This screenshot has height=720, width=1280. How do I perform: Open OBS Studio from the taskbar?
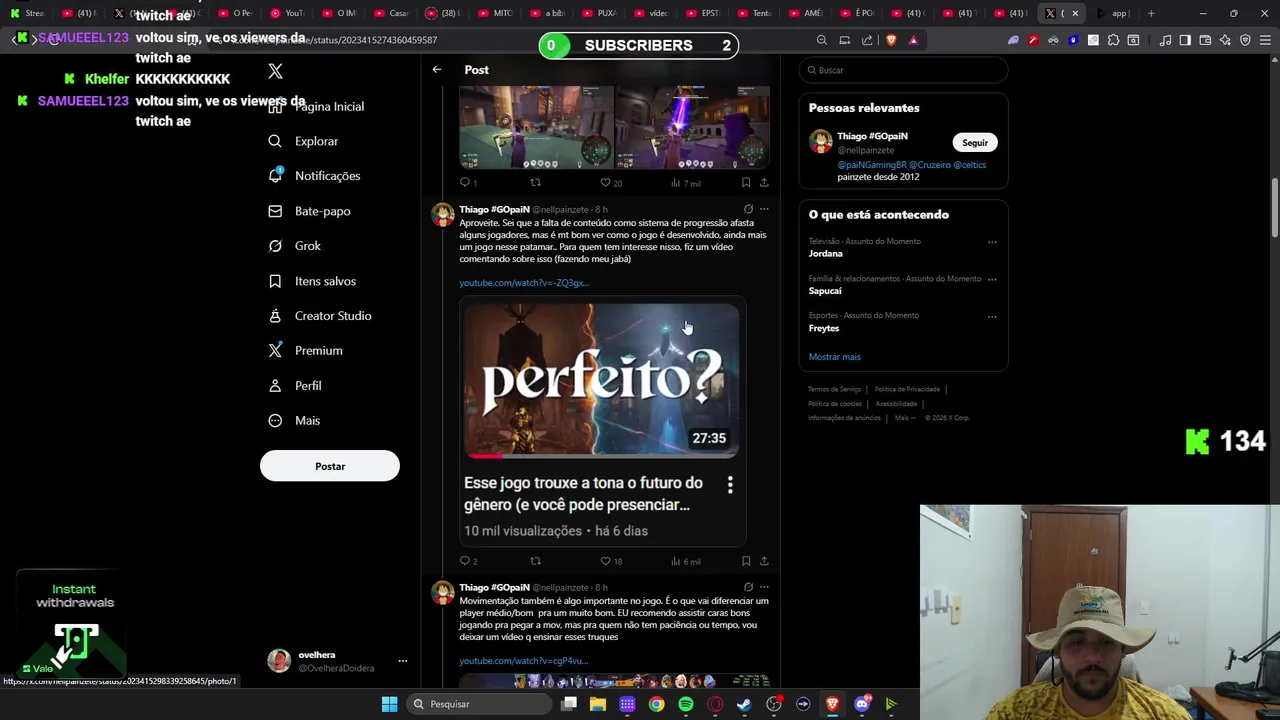click(774, 704)
